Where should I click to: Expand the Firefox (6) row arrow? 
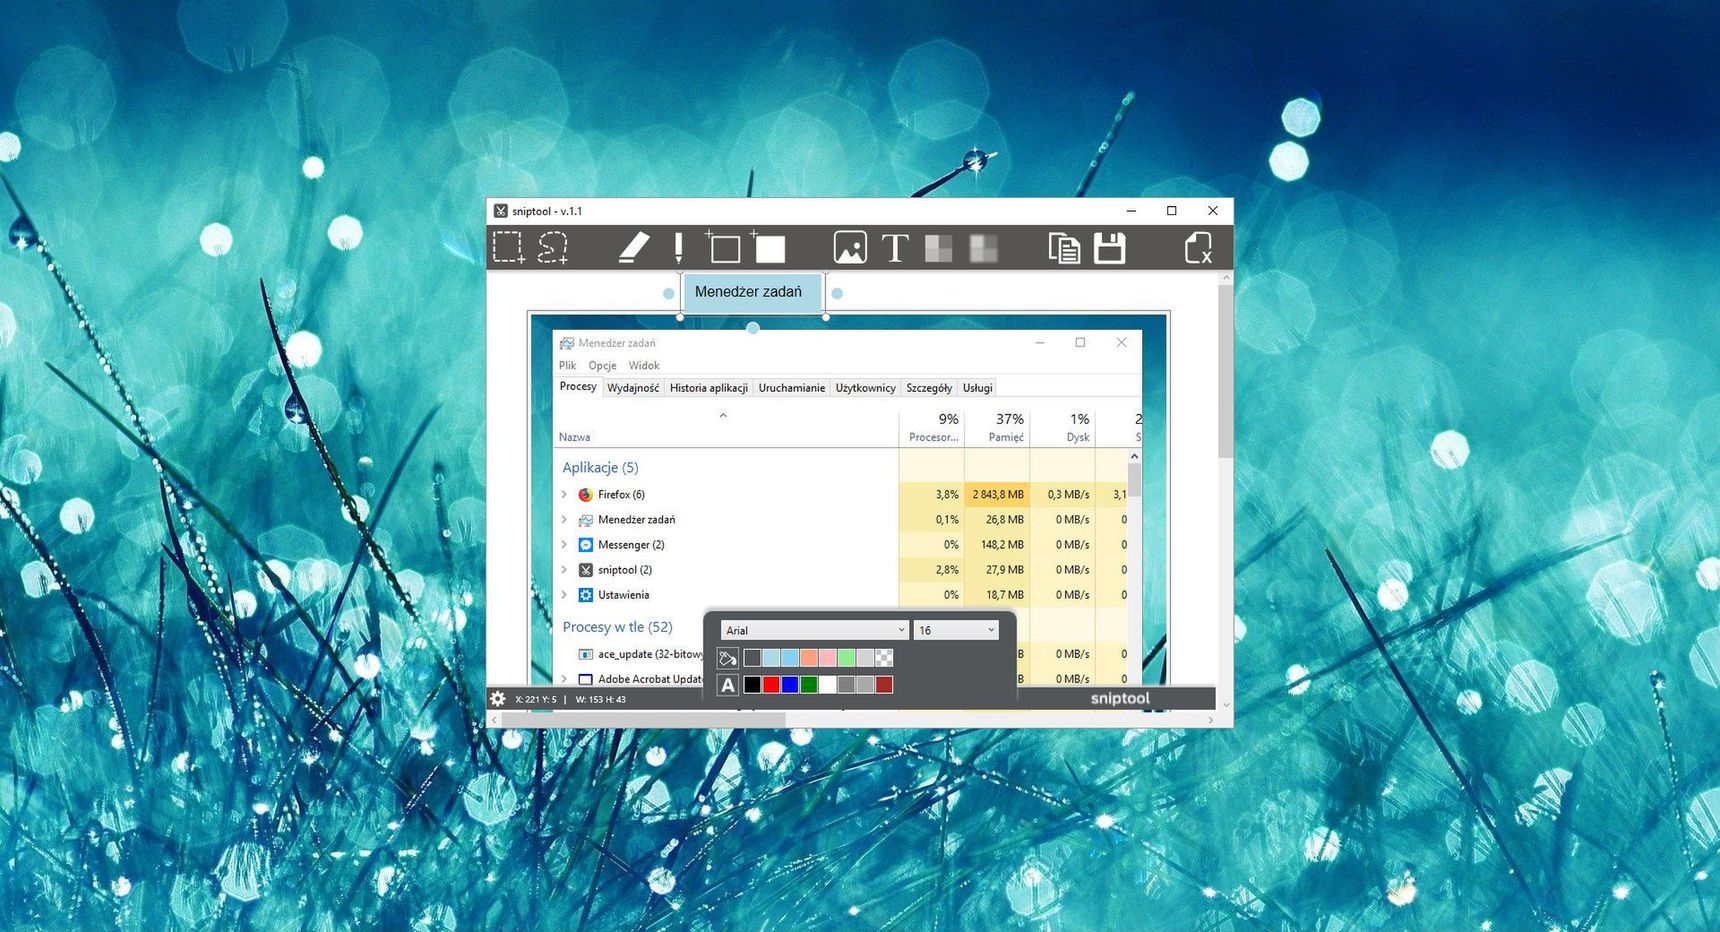click(x=565, y=495)
